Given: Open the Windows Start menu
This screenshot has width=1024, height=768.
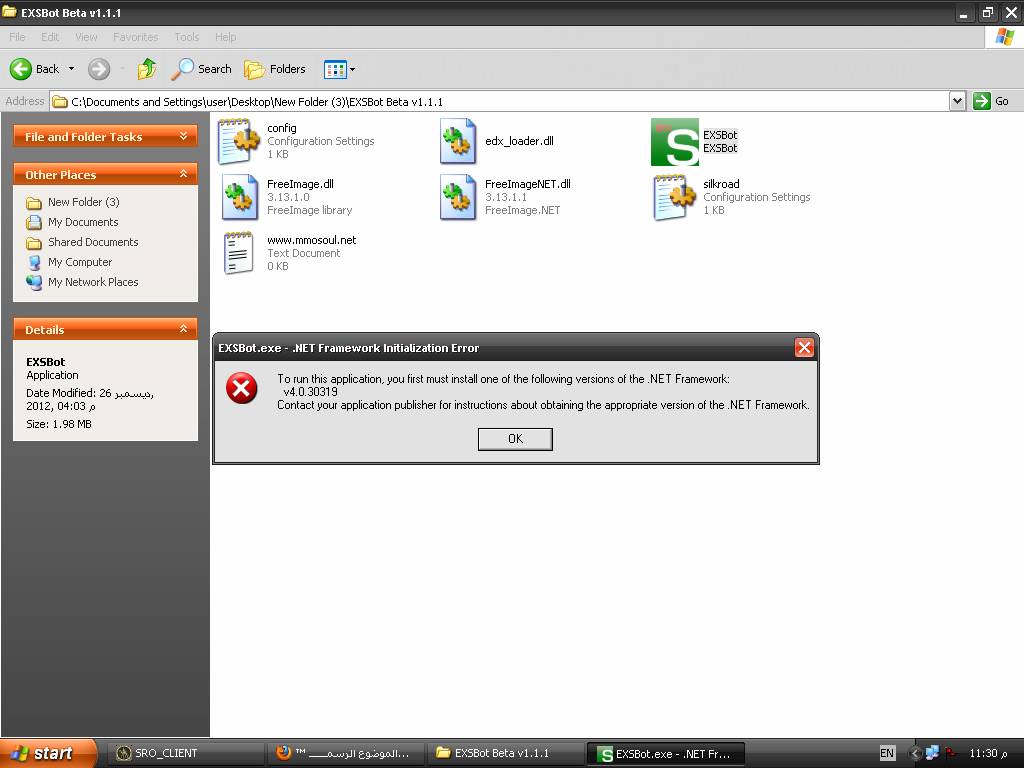Looking at the screenshot, I should tap(48, 753).
